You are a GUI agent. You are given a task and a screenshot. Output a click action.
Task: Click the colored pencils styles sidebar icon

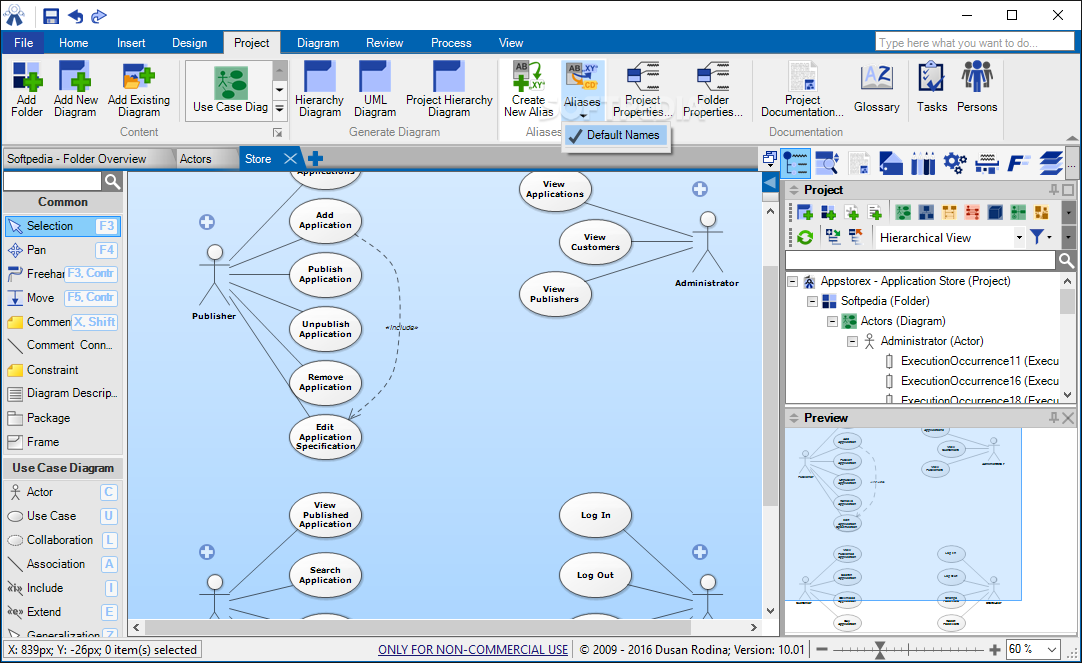pyautogui.click(x=923, y=164)
